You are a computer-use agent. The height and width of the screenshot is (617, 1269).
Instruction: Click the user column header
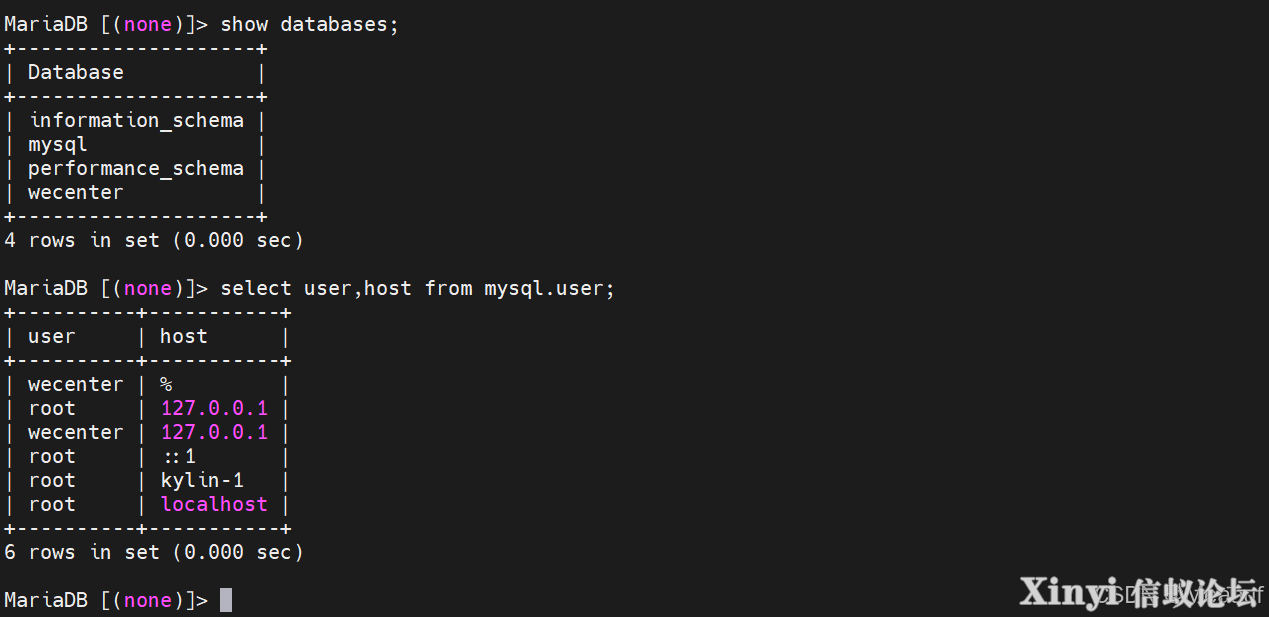52,336
